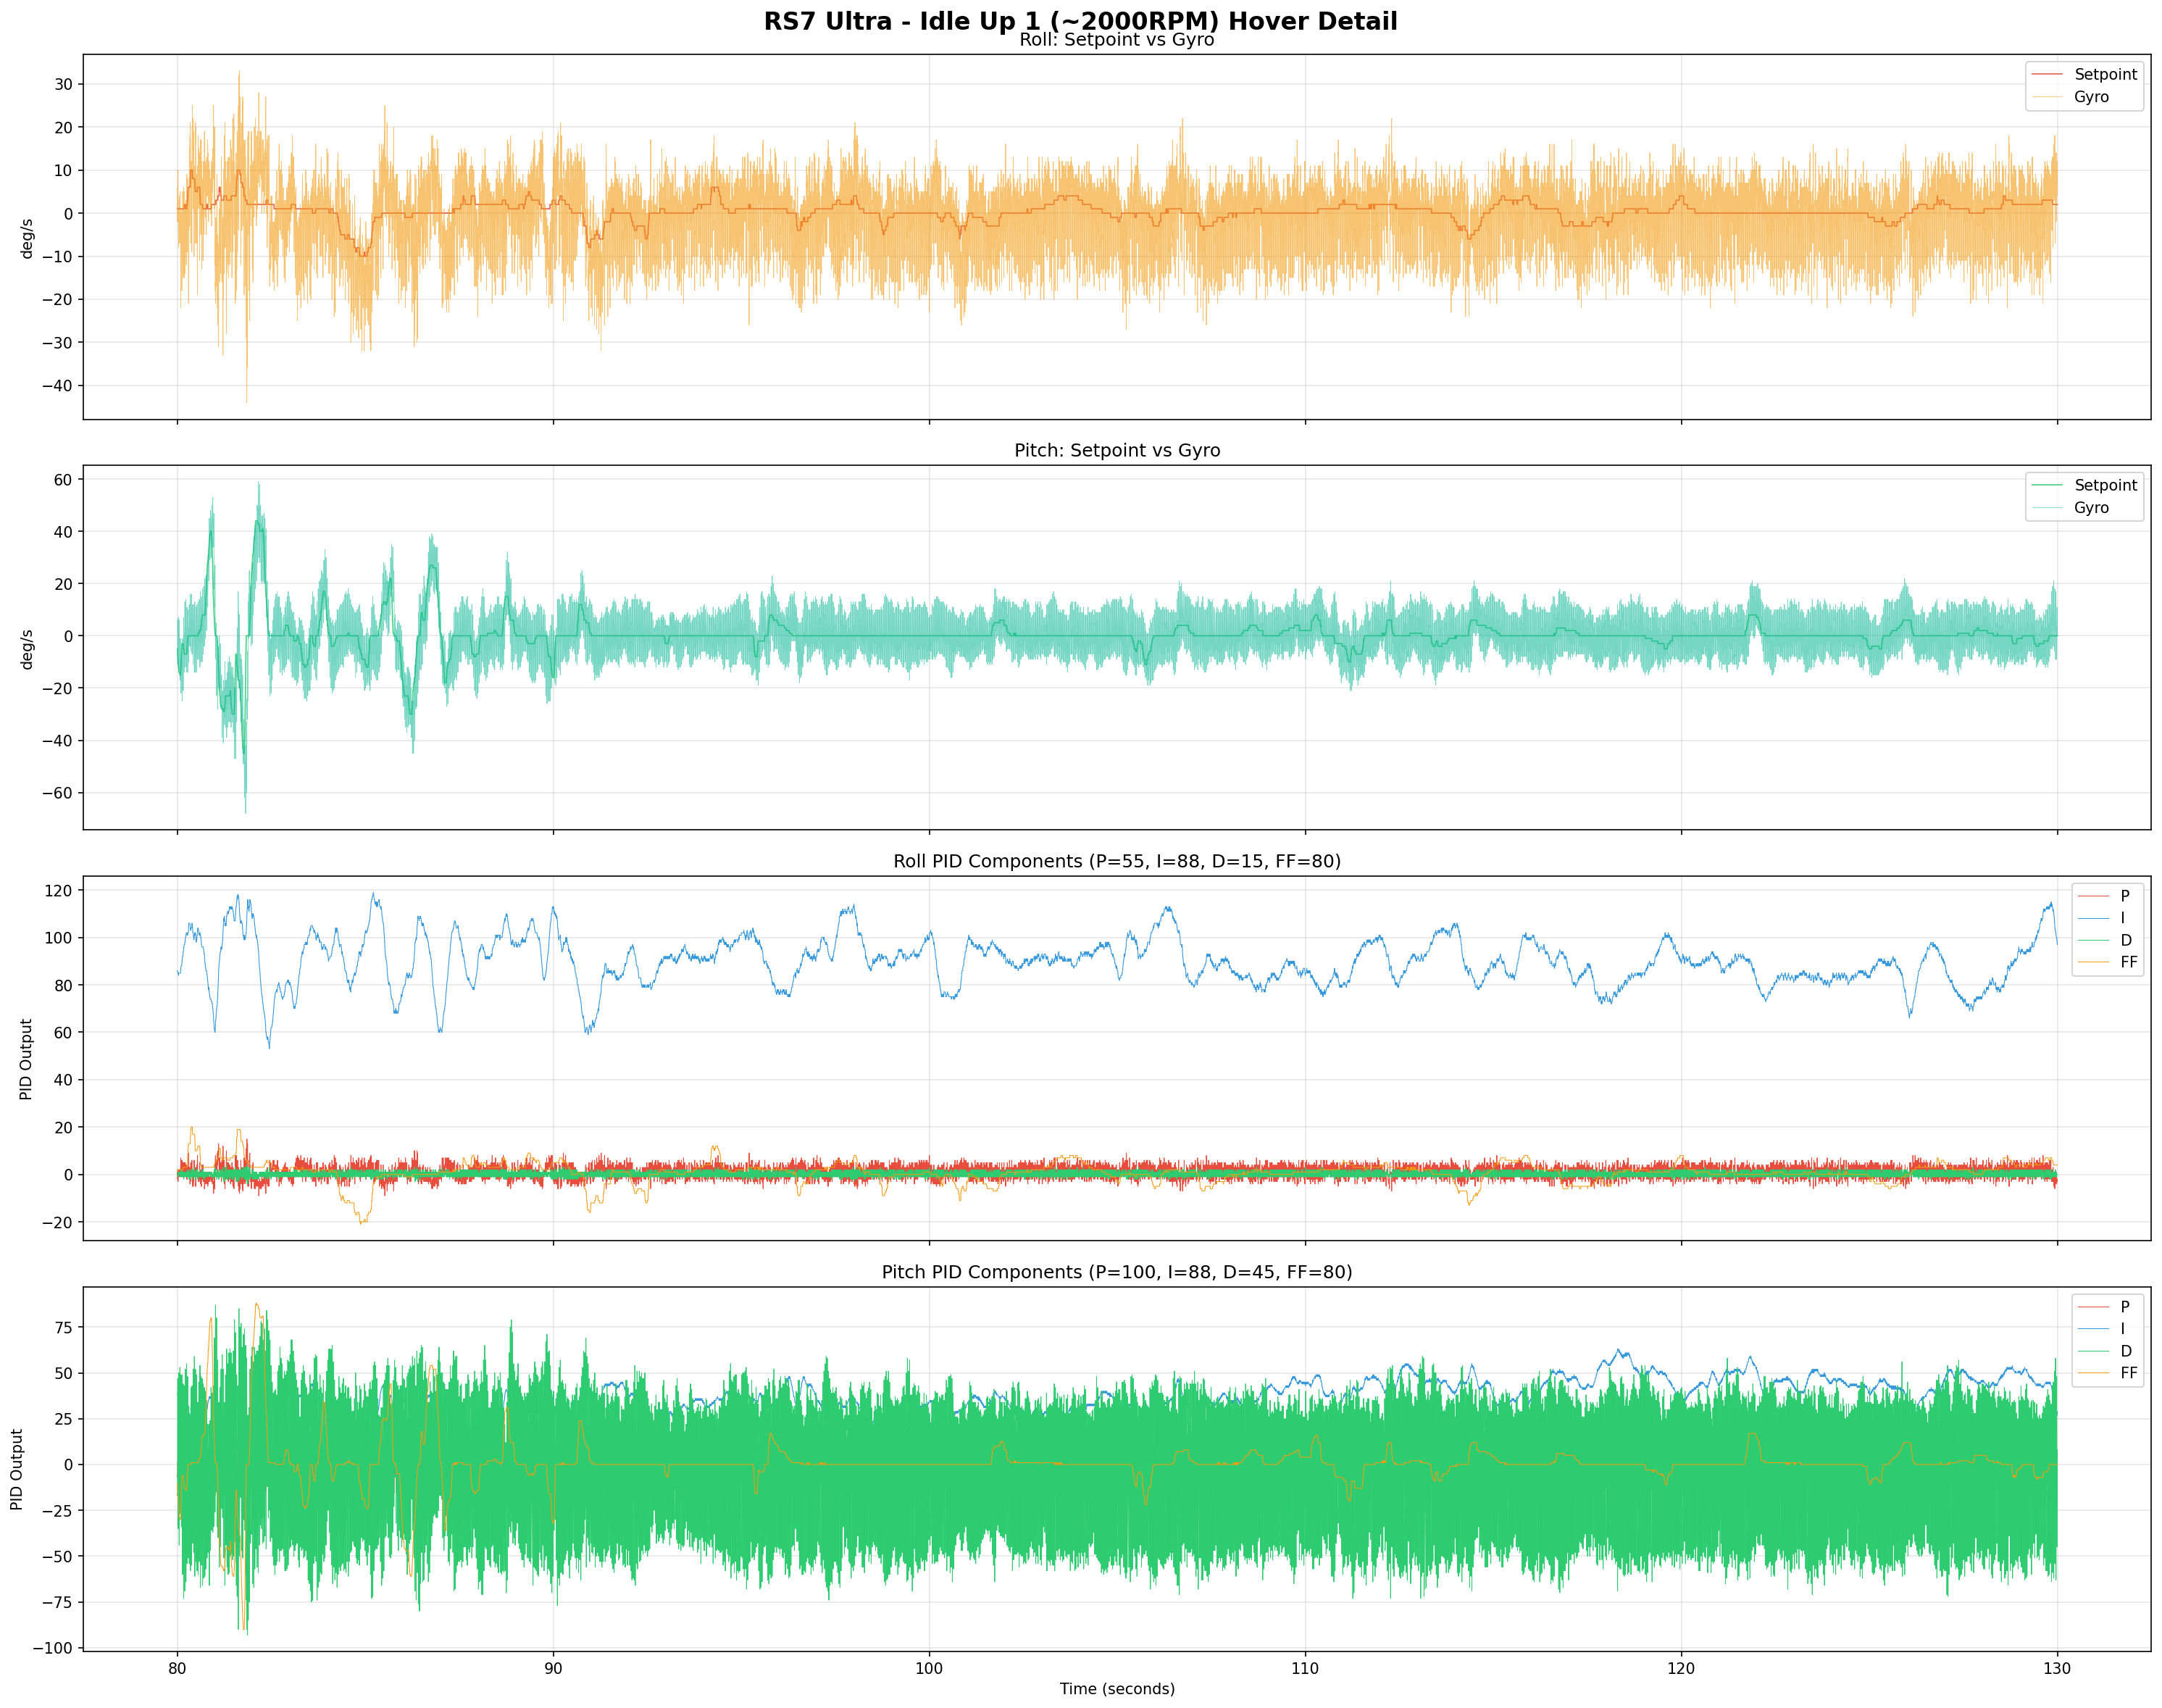
Task: Select y-tick "−25" on the Pitch PID plot
Action: pyautogui.click(x=56, y=1511)
